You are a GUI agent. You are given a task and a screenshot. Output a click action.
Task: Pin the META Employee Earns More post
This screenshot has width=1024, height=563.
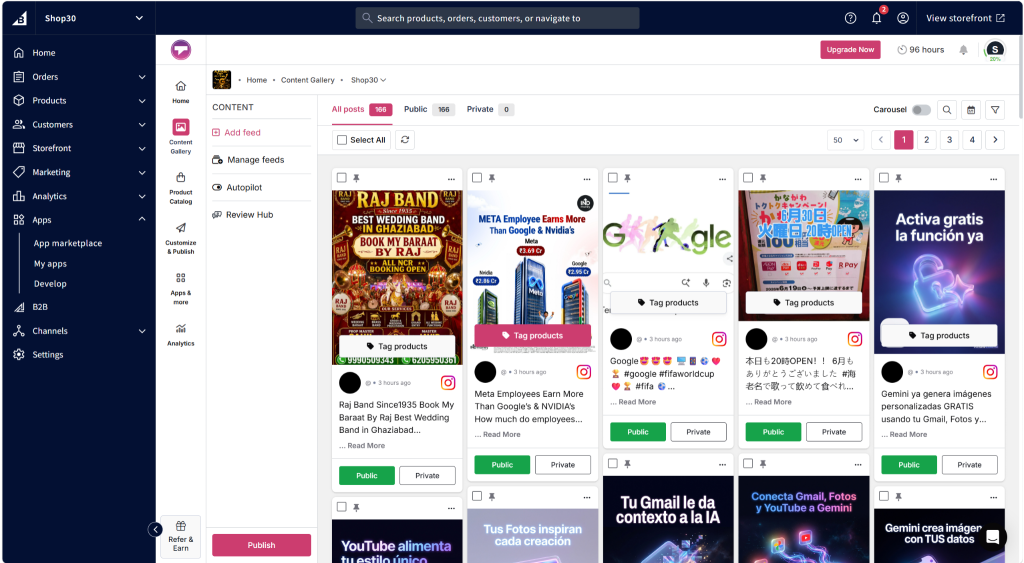[x=492, y=178]
